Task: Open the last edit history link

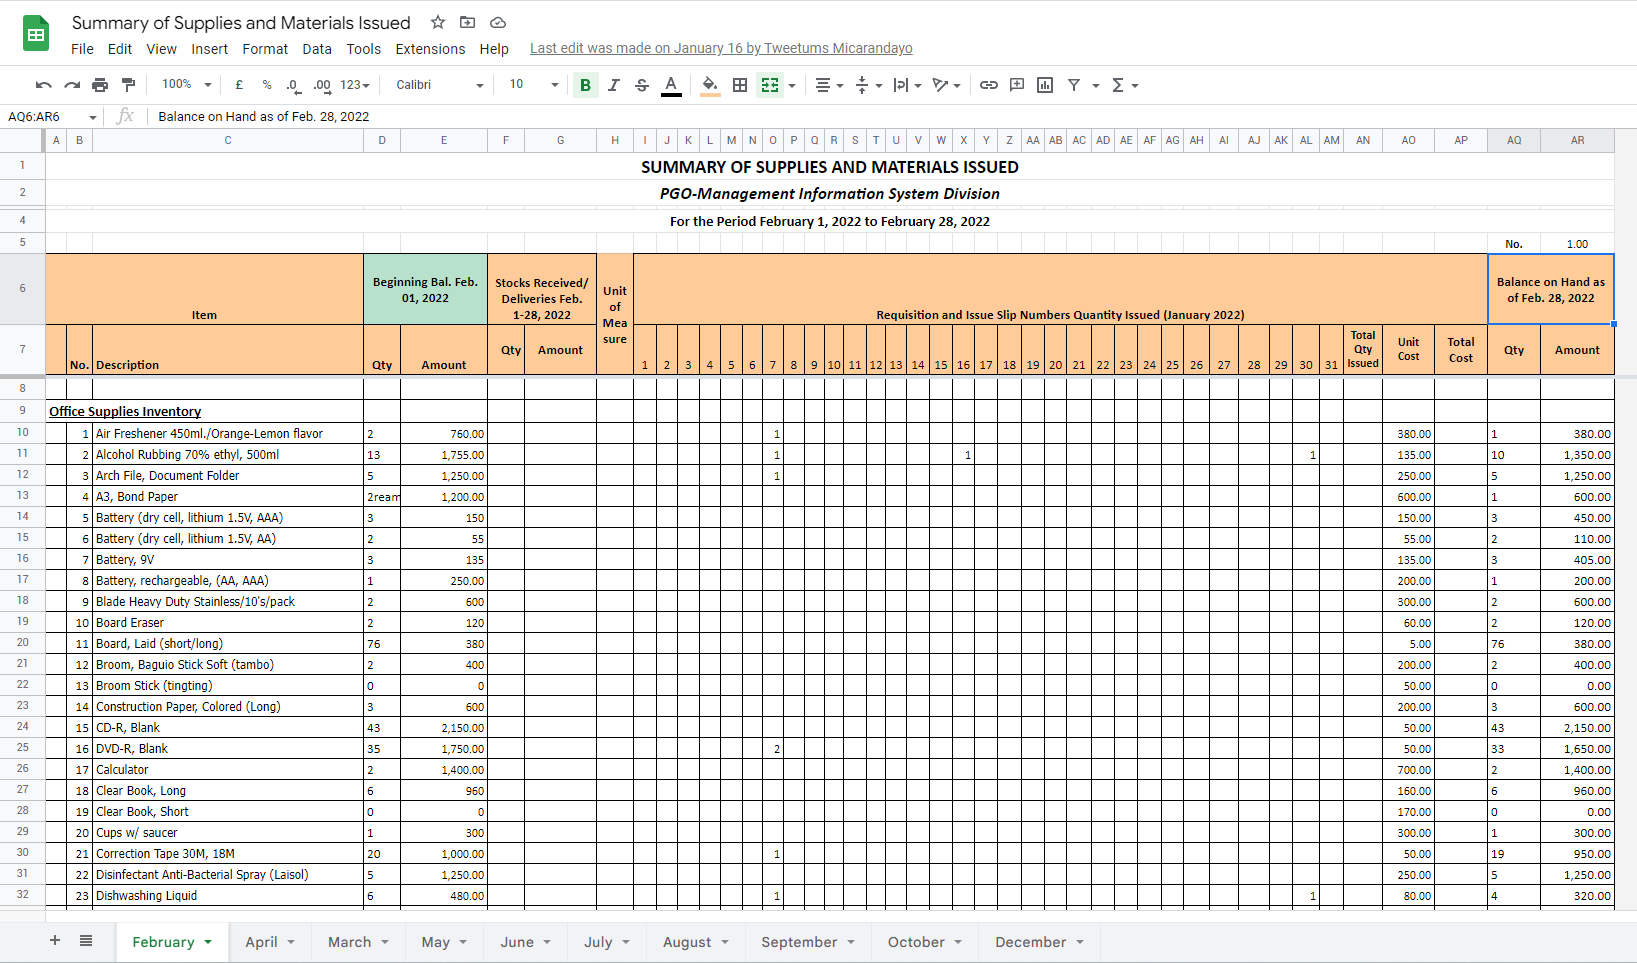Action: click(x=721, y=48)
